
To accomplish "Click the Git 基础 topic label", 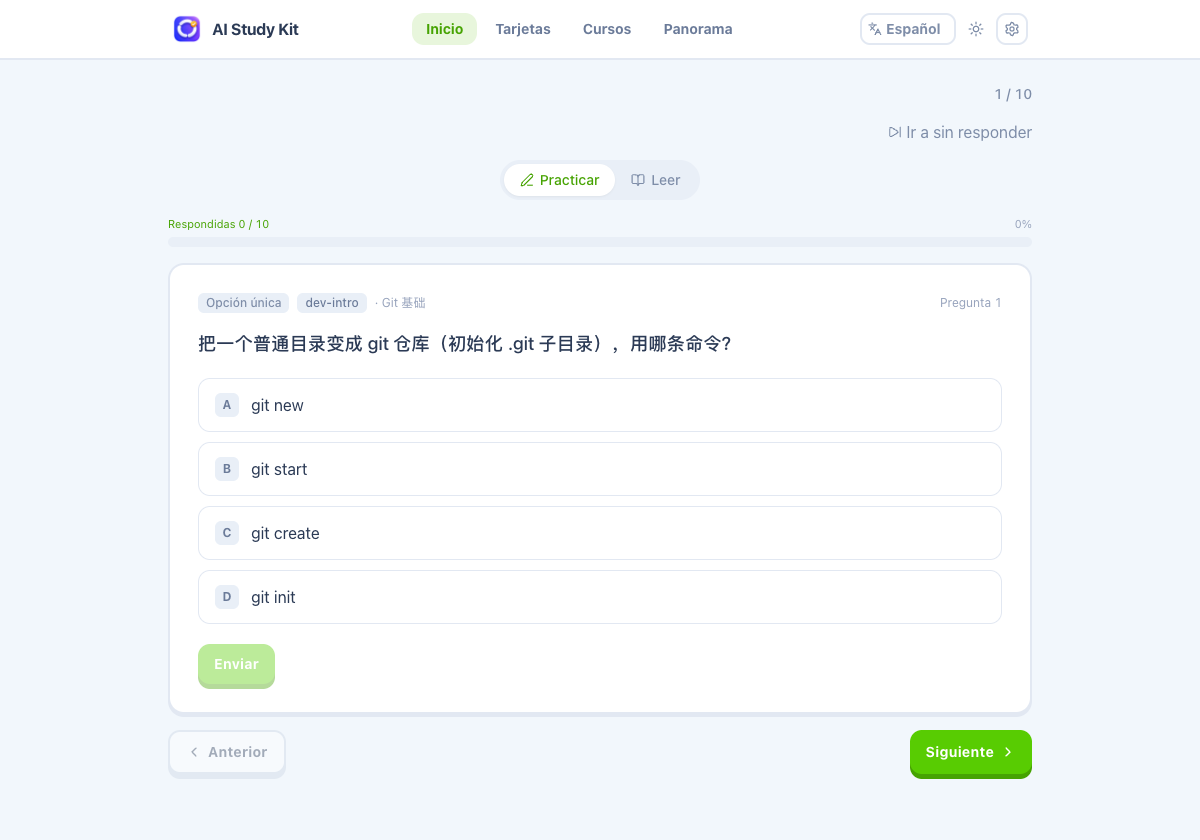I will click(x=403, y=303).
